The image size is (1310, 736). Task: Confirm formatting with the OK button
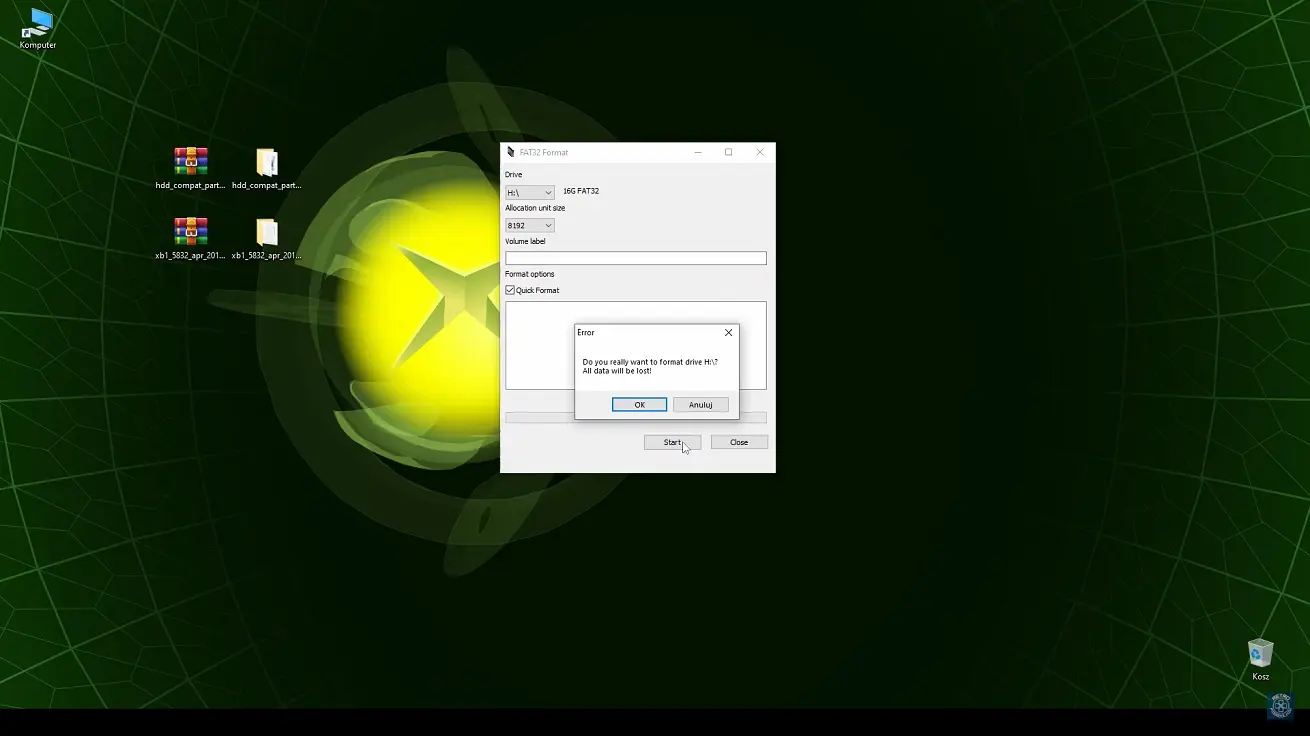[639, 405]
